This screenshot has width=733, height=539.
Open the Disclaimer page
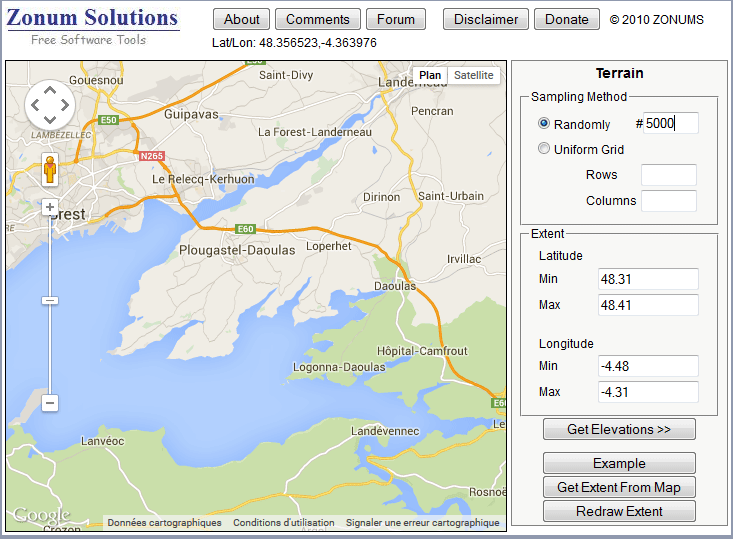(x=486, y=19)
